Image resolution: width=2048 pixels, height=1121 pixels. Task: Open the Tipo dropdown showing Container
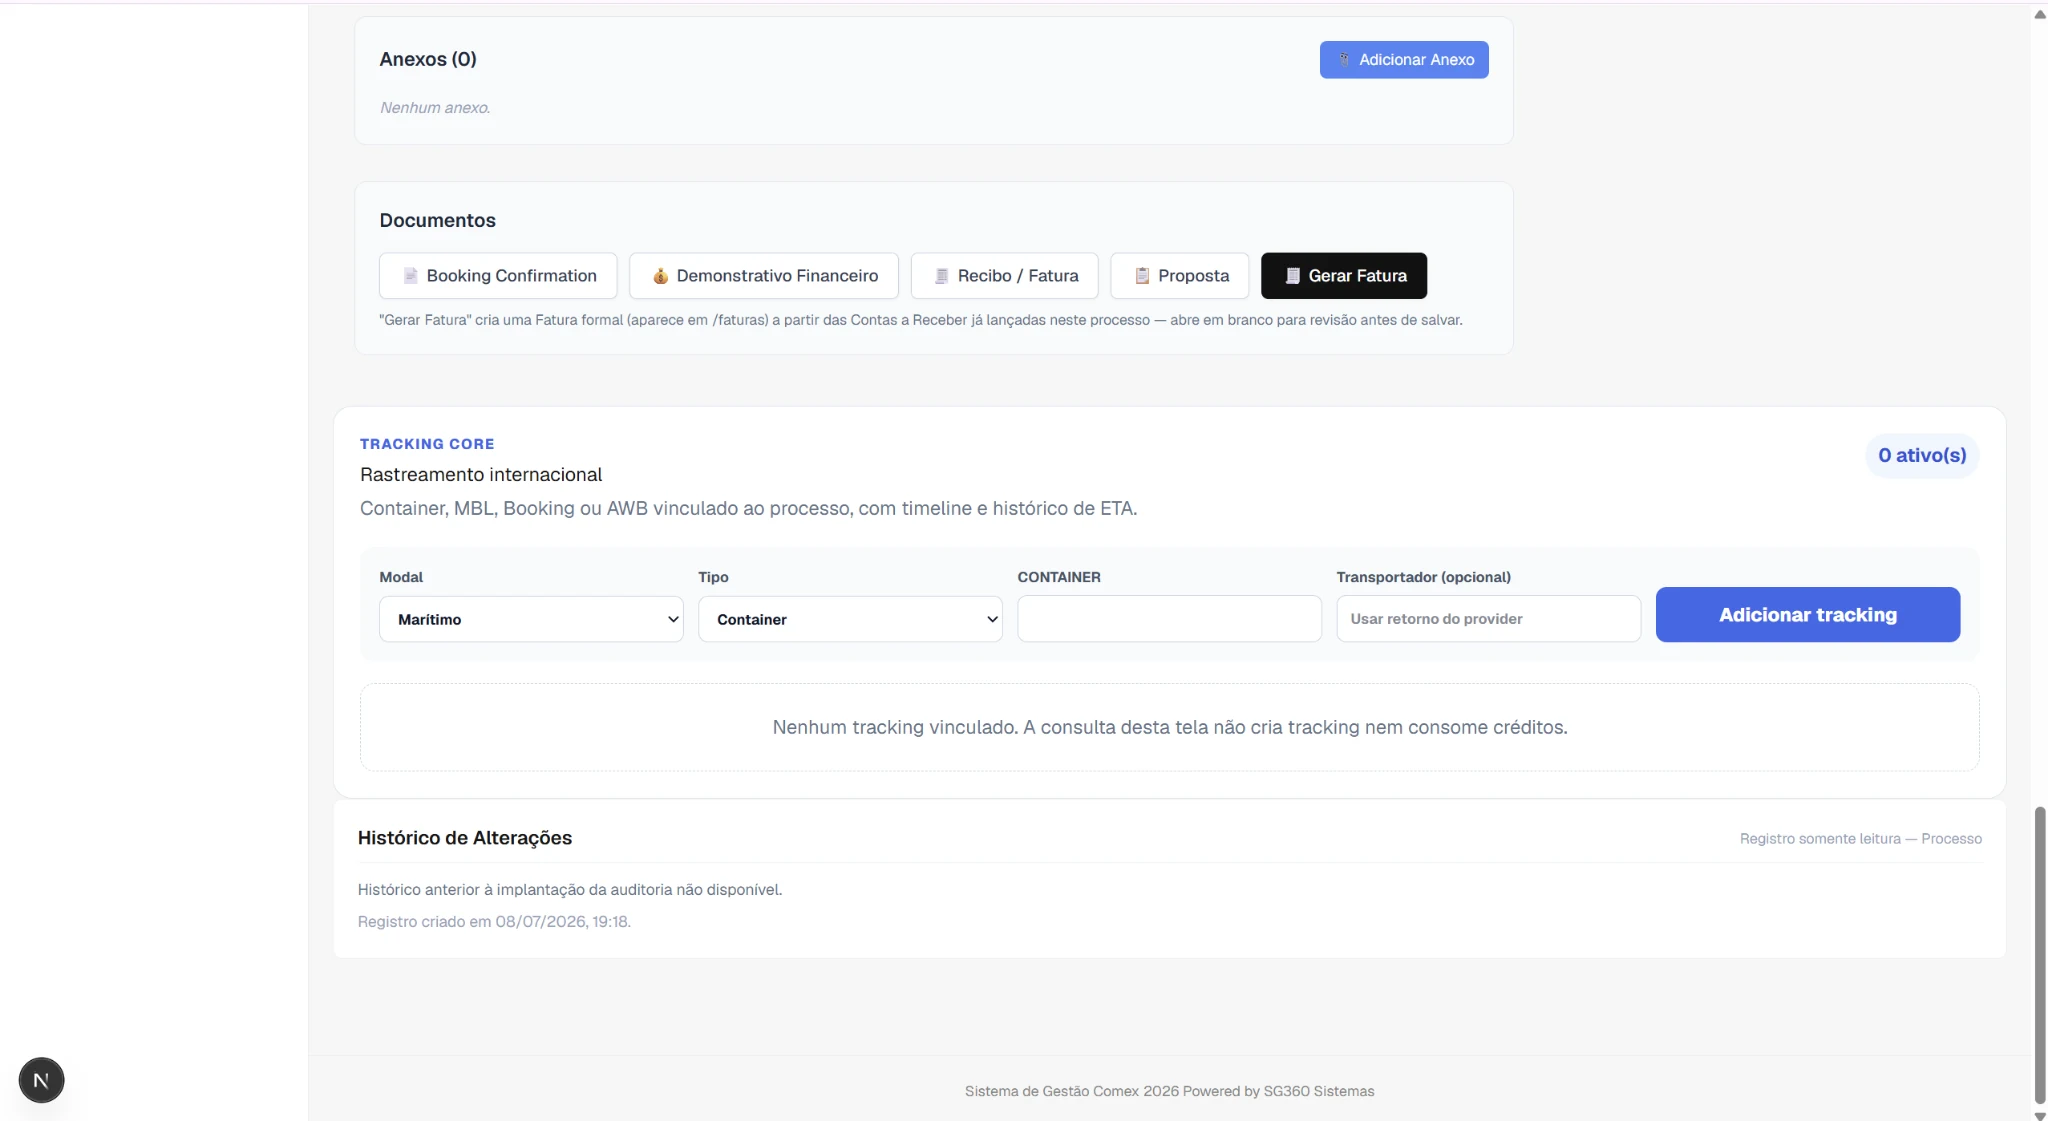click(850, 619)
